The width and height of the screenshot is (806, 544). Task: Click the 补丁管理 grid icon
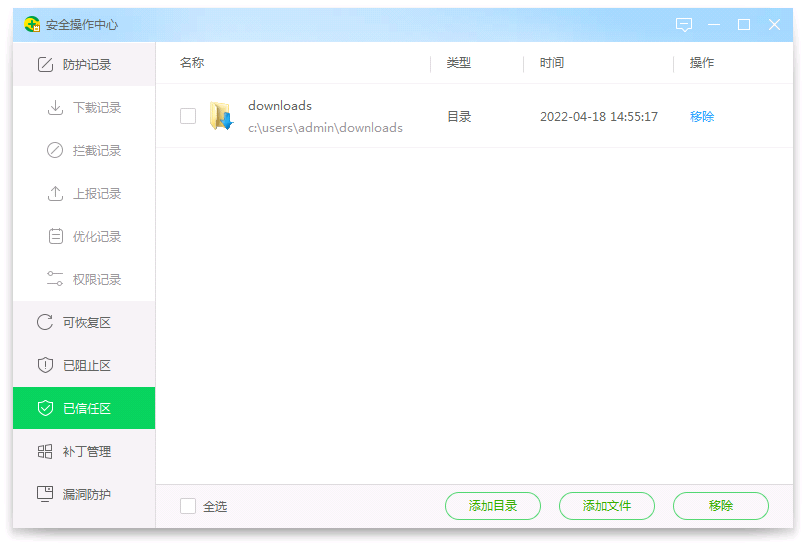click(45, 451)
